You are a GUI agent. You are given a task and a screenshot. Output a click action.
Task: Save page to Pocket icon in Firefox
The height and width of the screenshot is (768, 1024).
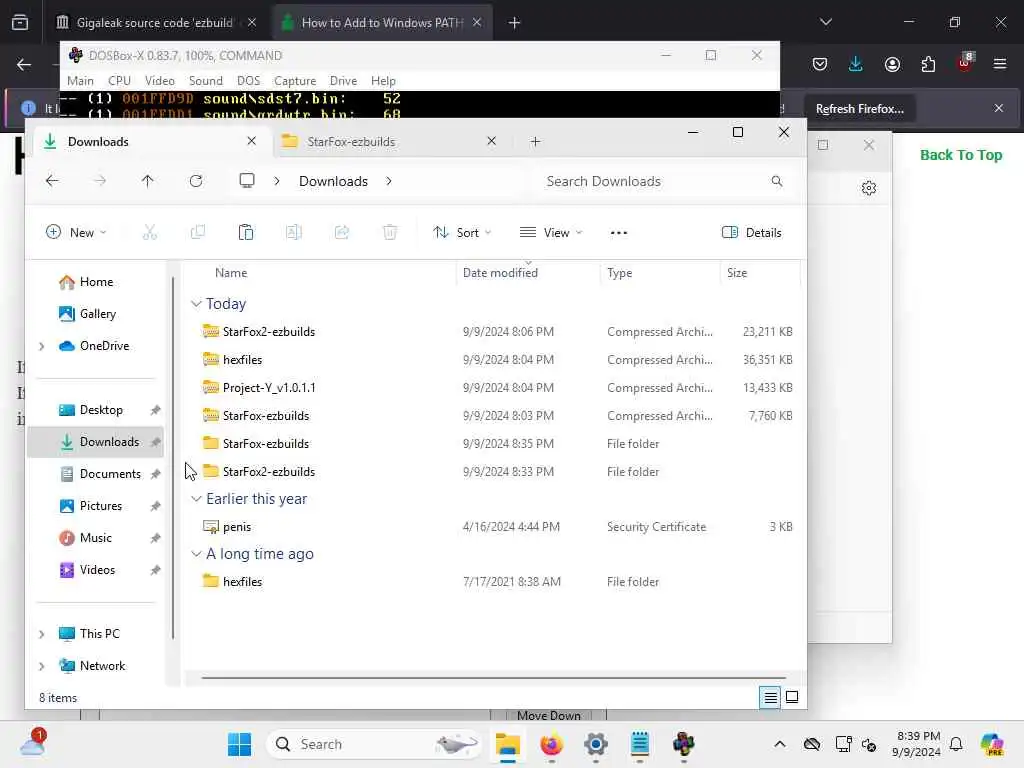[x=820, y=64]
